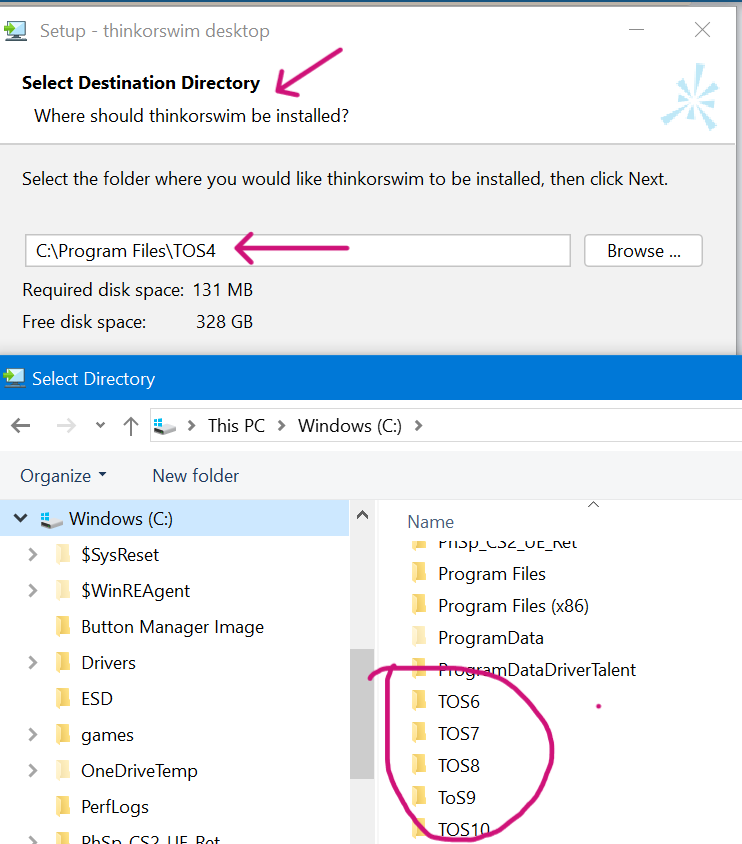Select Button Manager Image in the tree
Viewport: 742px width, 844px height.
coord(172,627)
